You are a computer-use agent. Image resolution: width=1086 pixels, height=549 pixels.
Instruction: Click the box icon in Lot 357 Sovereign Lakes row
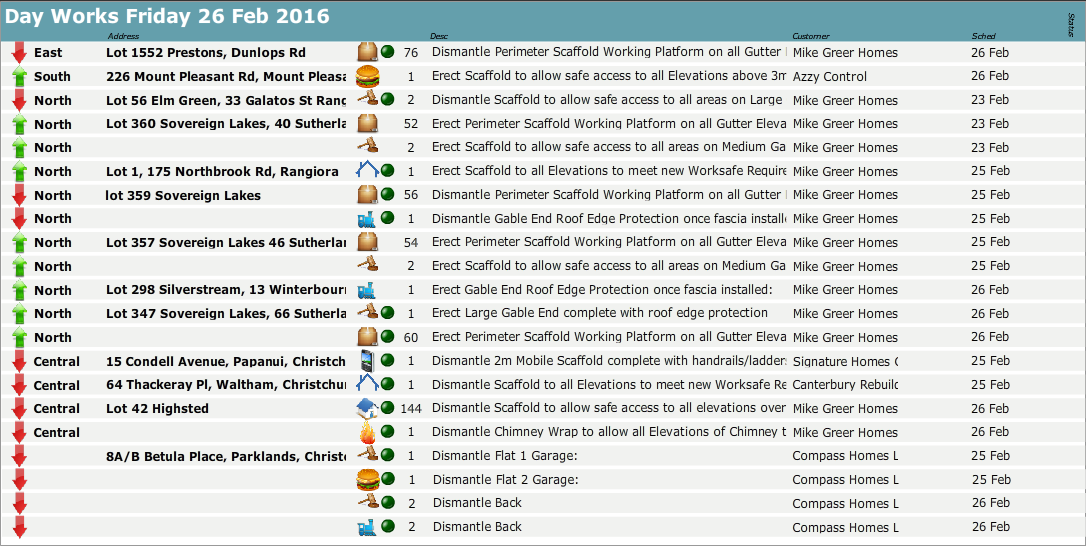367,242
